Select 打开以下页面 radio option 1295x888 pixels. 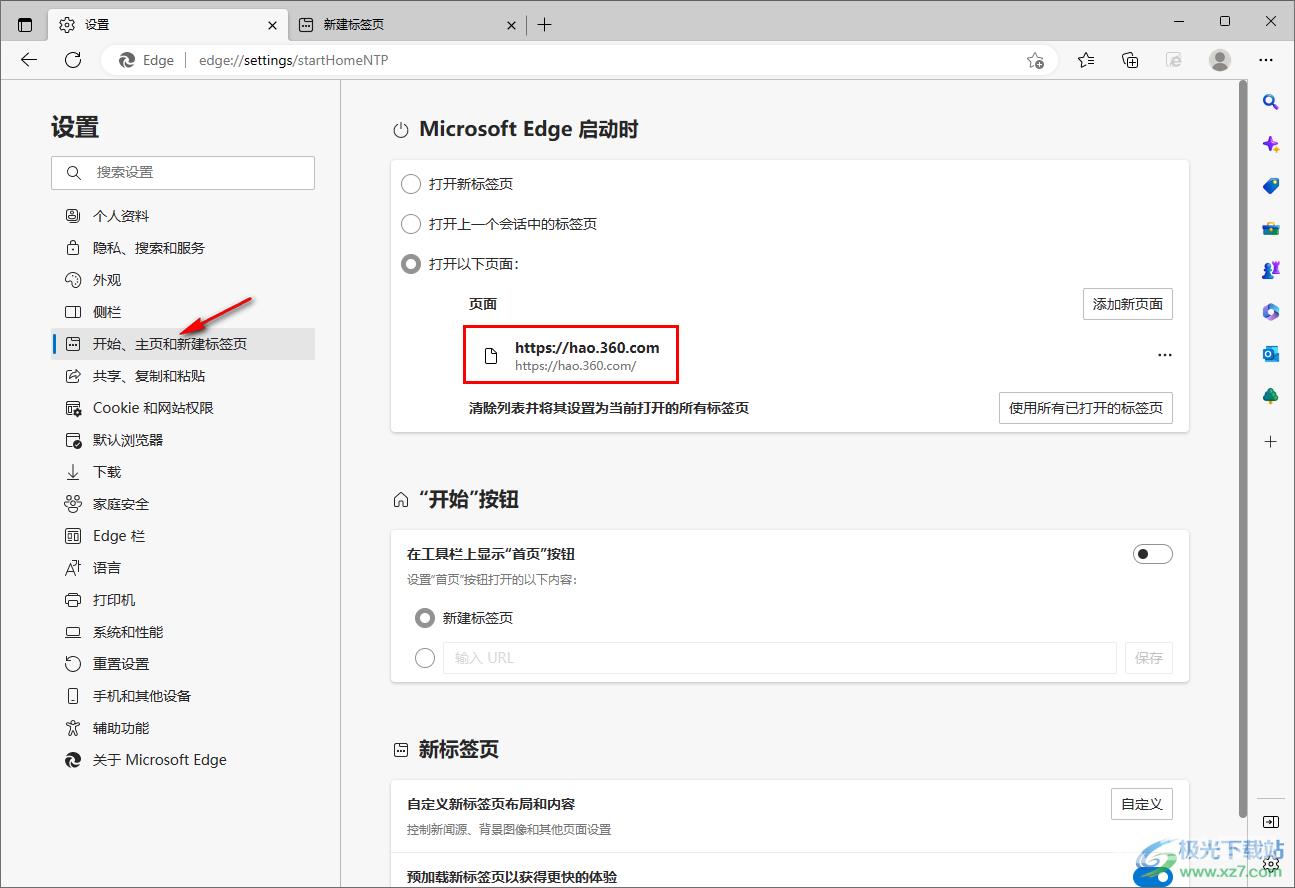[x=410, y=264]
